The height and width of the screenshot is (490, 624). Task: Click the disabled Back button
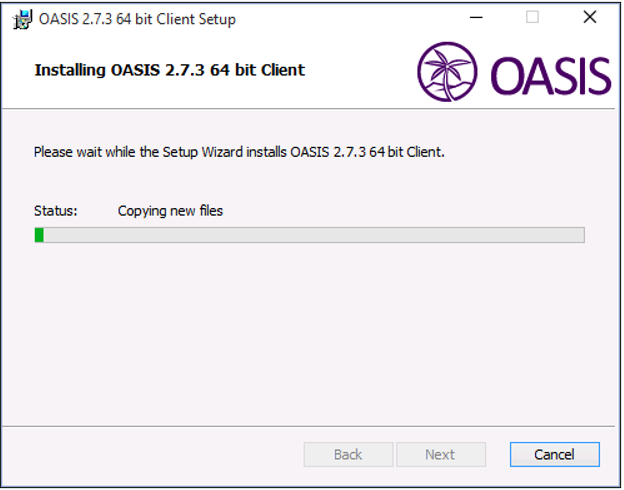pos(348,454)
